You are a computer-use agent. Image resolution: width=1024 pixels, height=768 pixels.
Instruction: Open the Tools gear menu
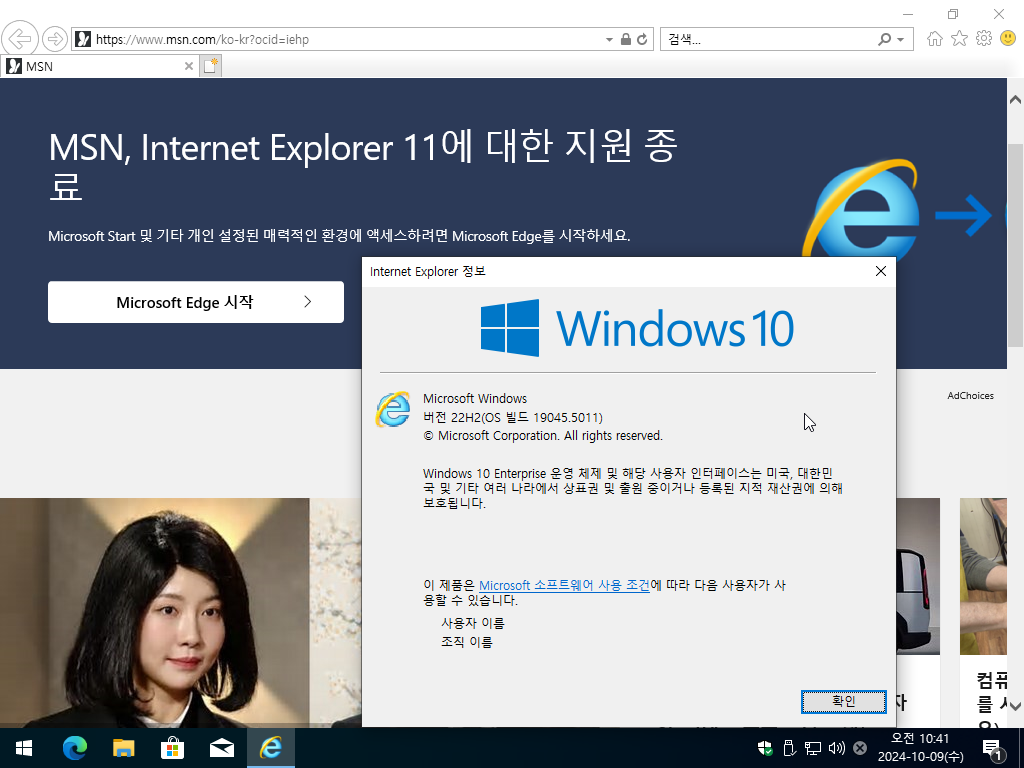984,39
